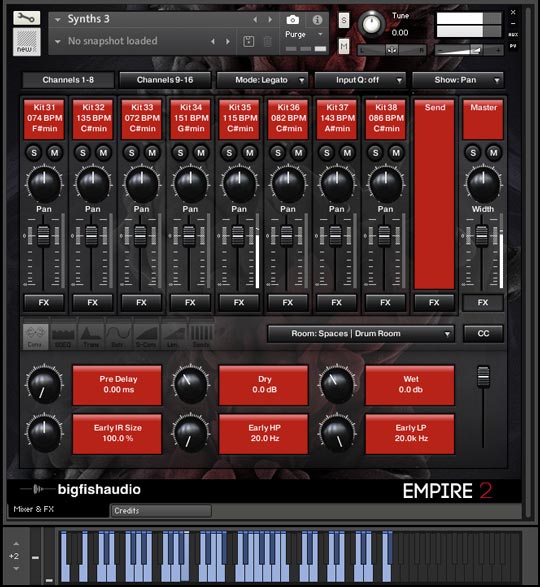Select the Conv convolution effect icon
Screen dimensions: 540x587
[35, 337]
